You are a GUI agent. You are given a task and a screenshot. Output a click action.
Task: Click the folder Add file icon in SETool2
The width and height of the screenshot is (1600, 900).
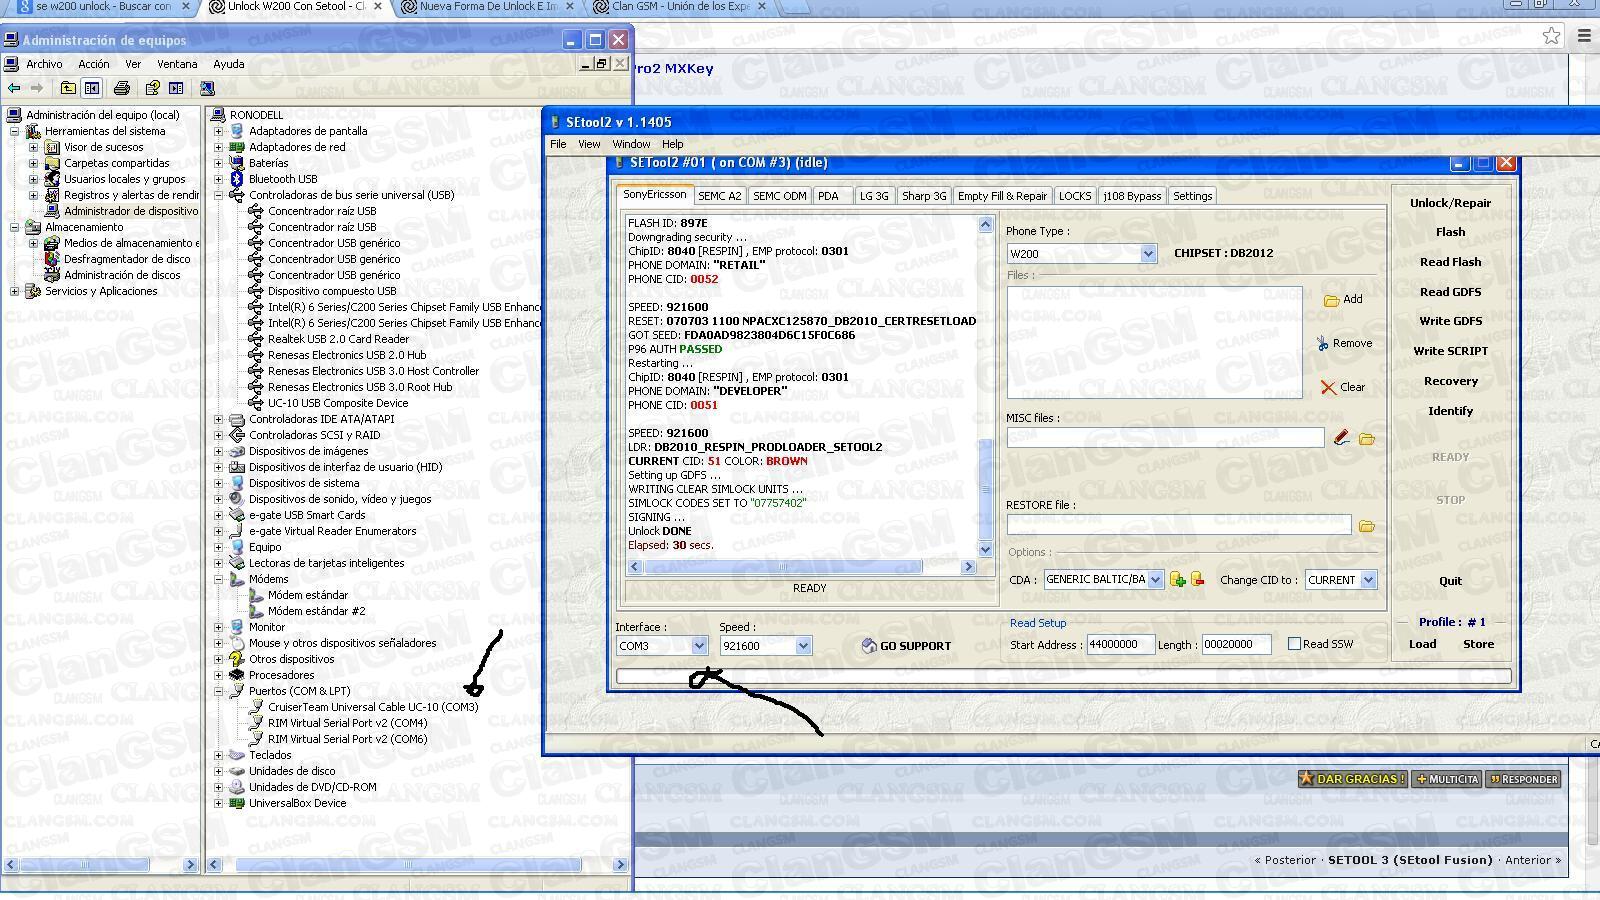click(x=1331, y=300)
